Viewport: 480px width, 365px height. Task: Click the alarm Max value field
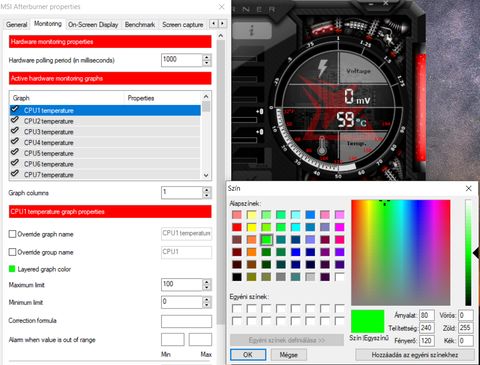pyautogui.click(x=200, y=340)
